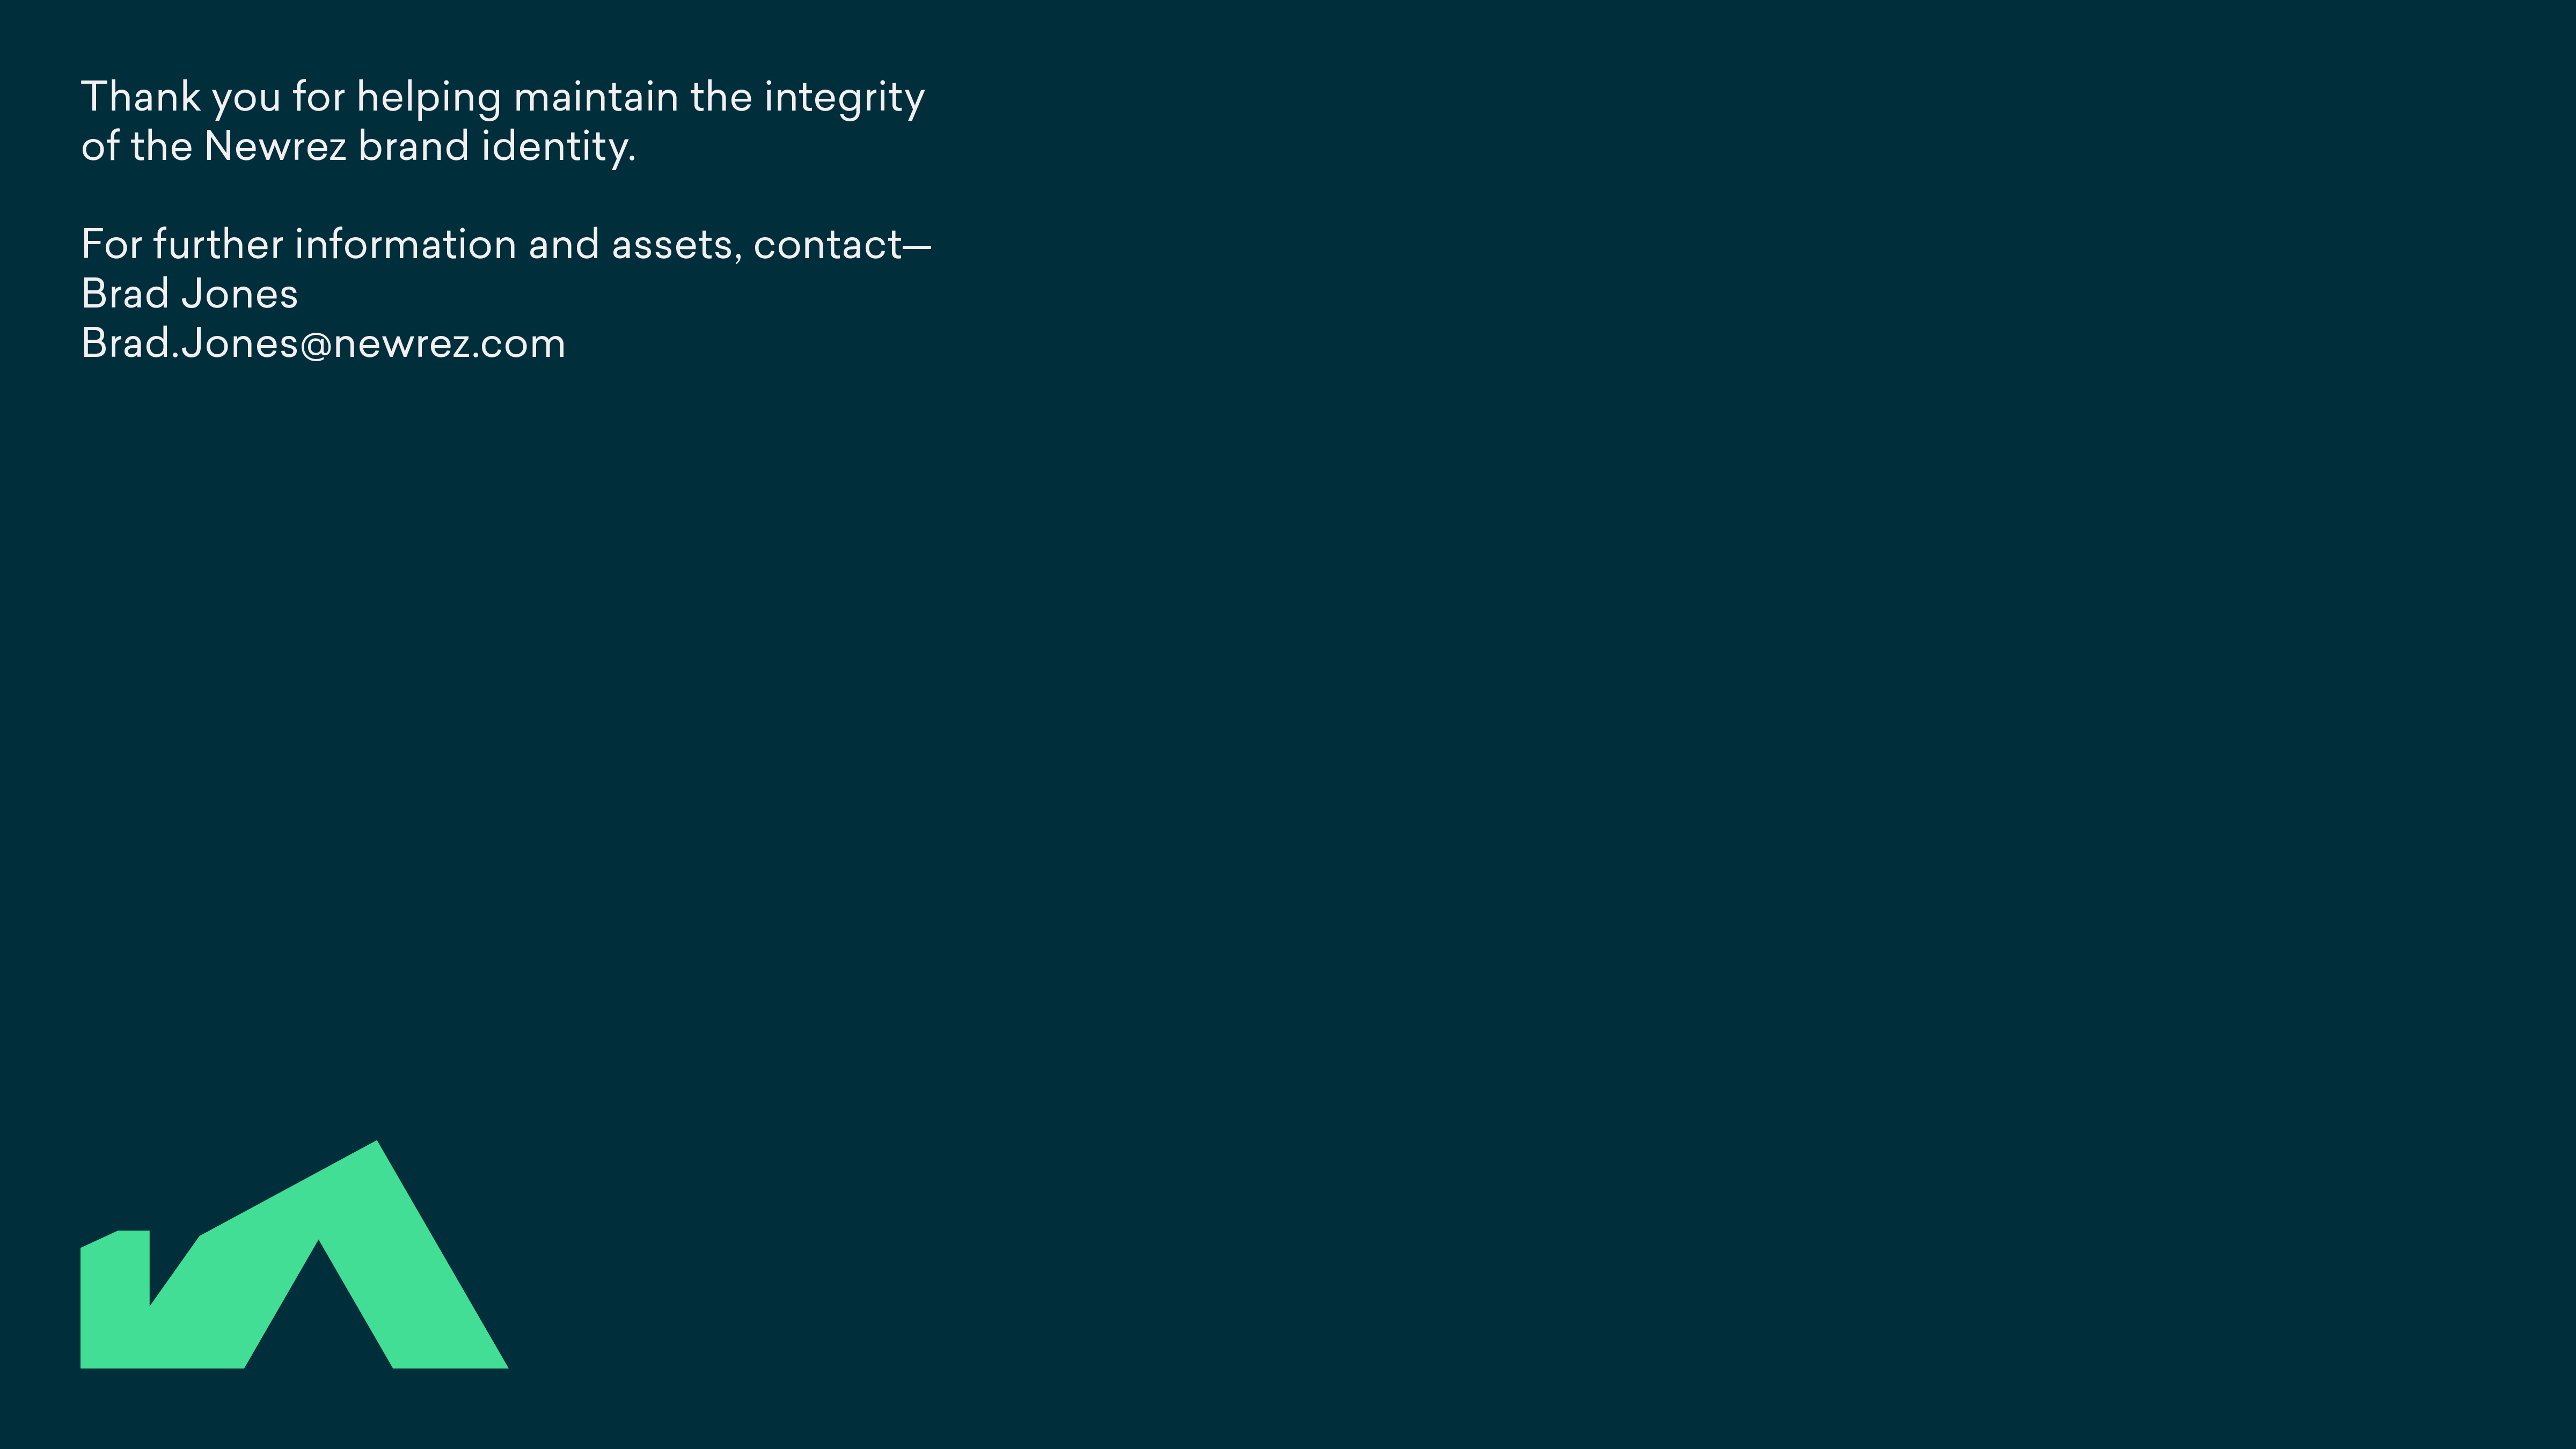2576x1449 pixels.
Task: Open the Brad.Jones@newrez.com email link
Action: pyautogui.click(x=323, y=344)
